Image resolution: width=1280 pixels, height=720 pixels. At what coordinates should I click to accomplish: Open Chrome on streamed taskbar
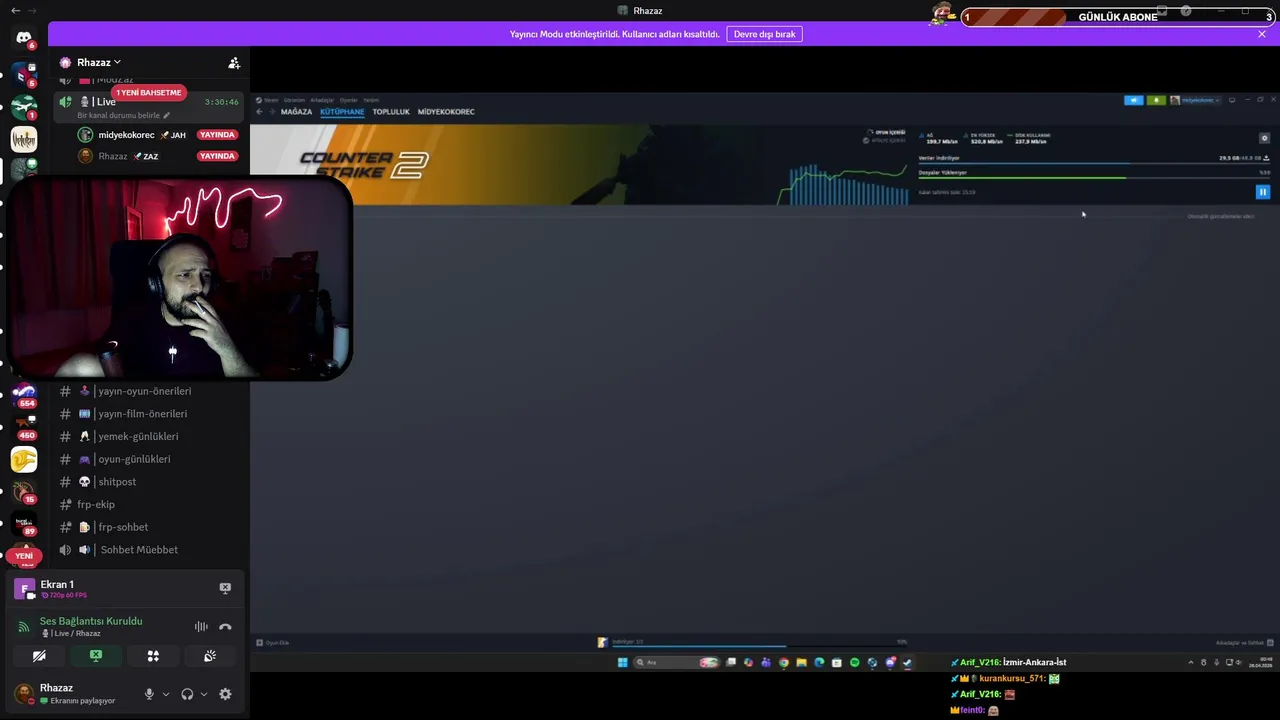tap(783, 662)
